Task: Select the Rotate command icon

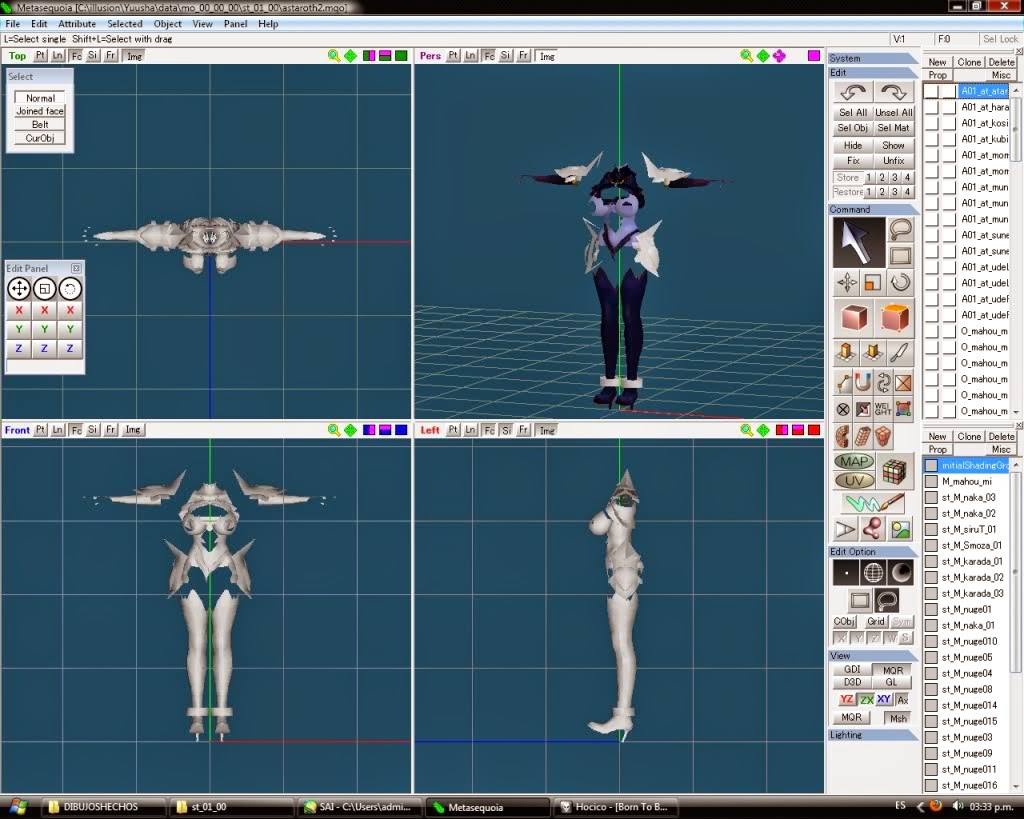Action: (x=901, y=283)
